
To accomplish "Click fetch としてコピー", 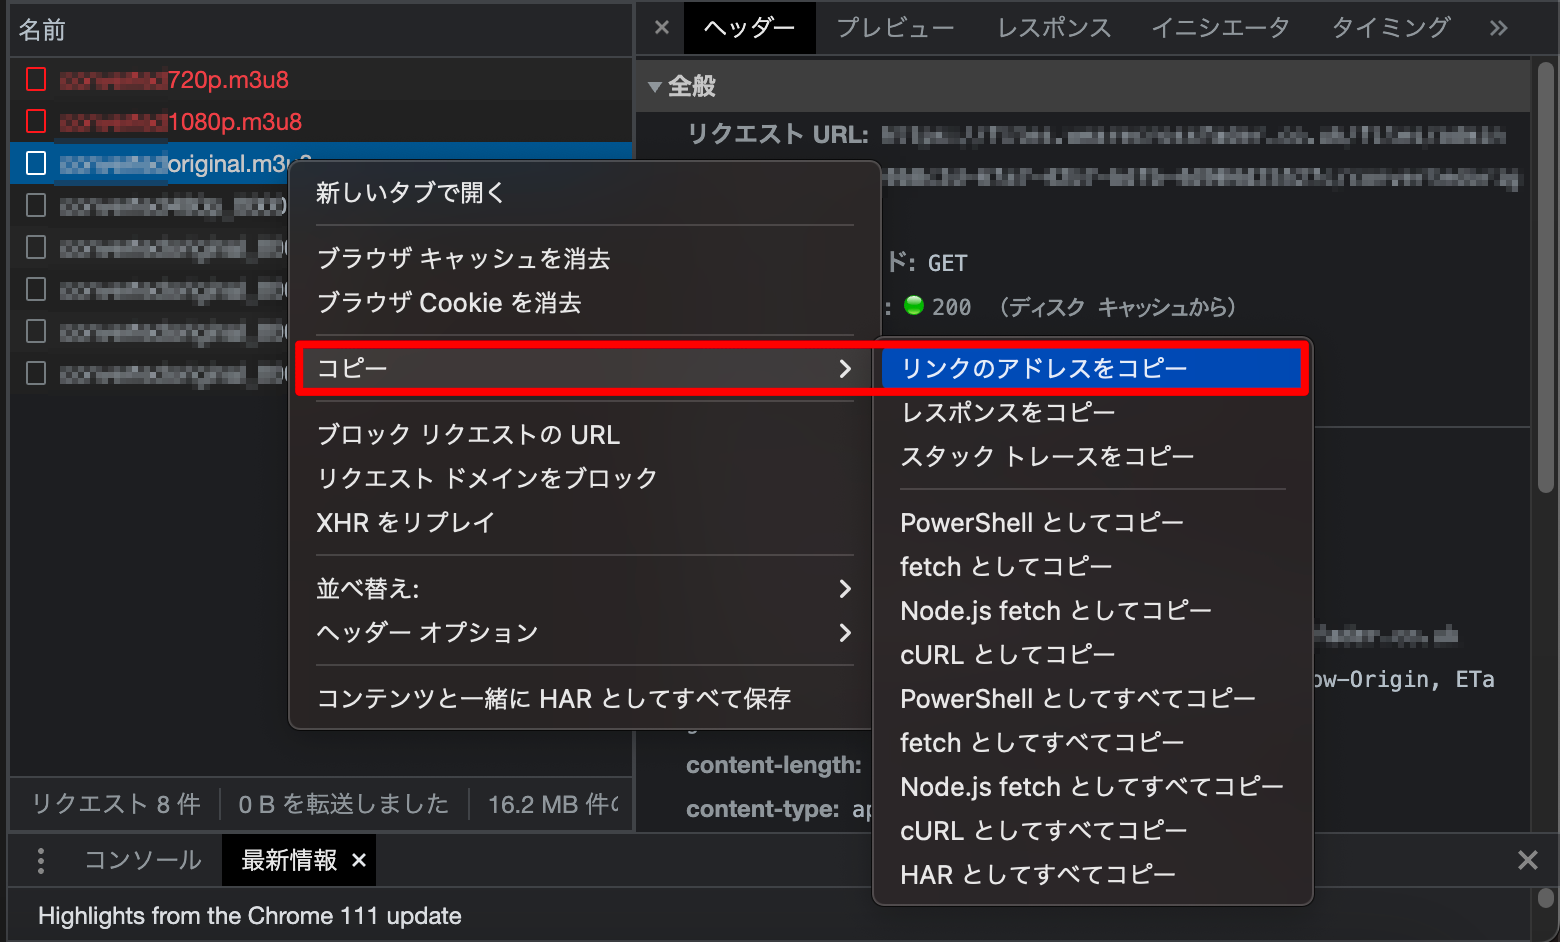I will pyautogui.click(x=1092, y=567).
